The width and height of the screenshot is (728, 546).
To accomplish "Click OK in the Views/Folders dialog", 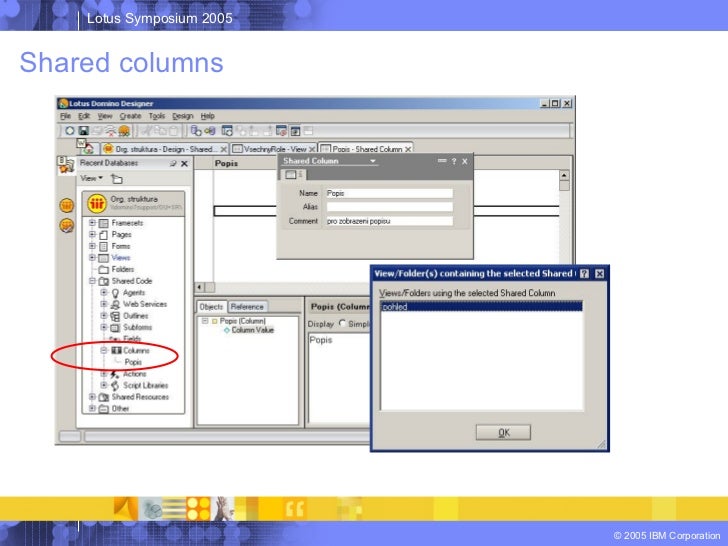I will (x=503, y=433).
